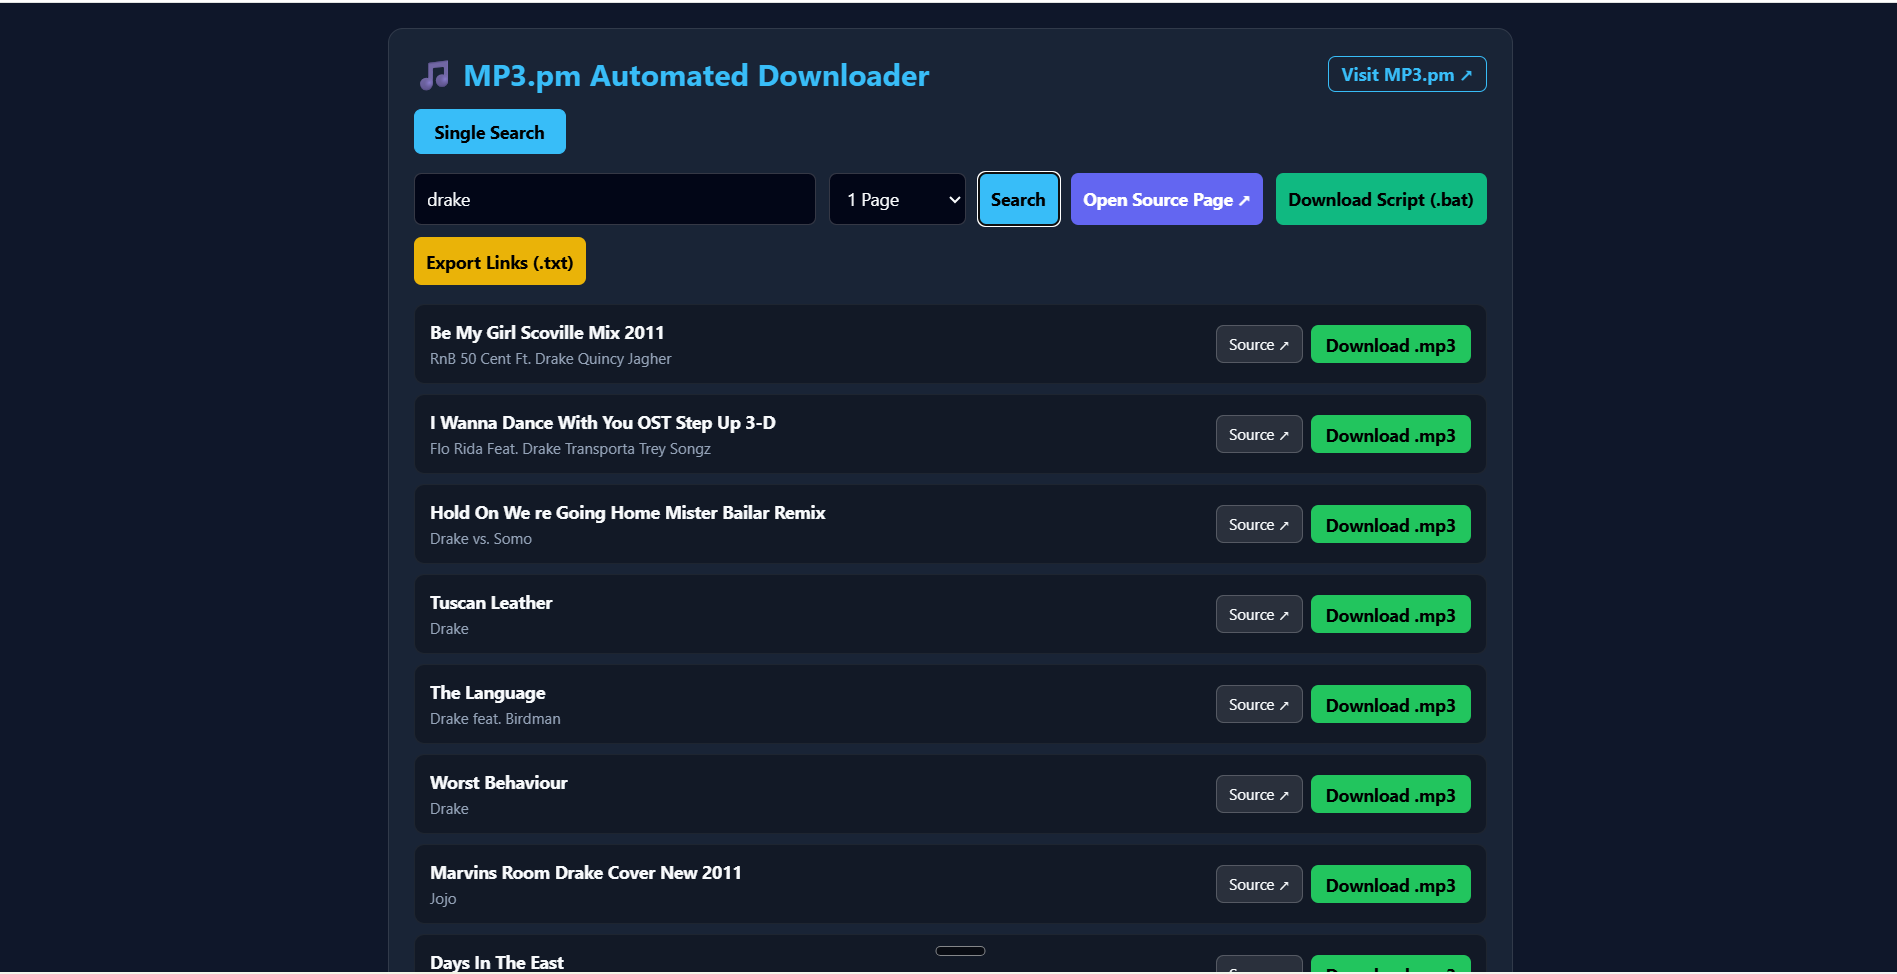Open Source for Tuscan Leather

1258,614
